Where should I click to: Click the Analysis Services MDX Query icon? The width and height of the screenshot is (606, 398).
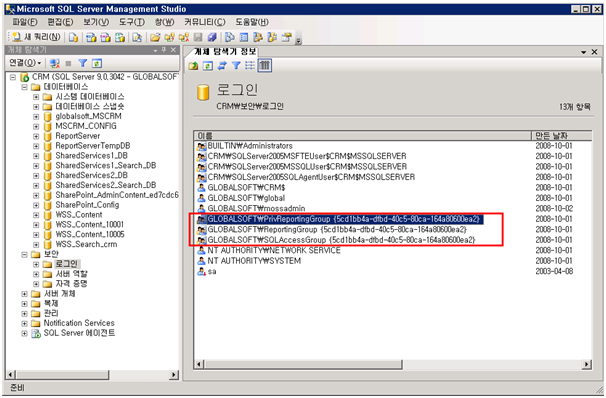point(91,37)
